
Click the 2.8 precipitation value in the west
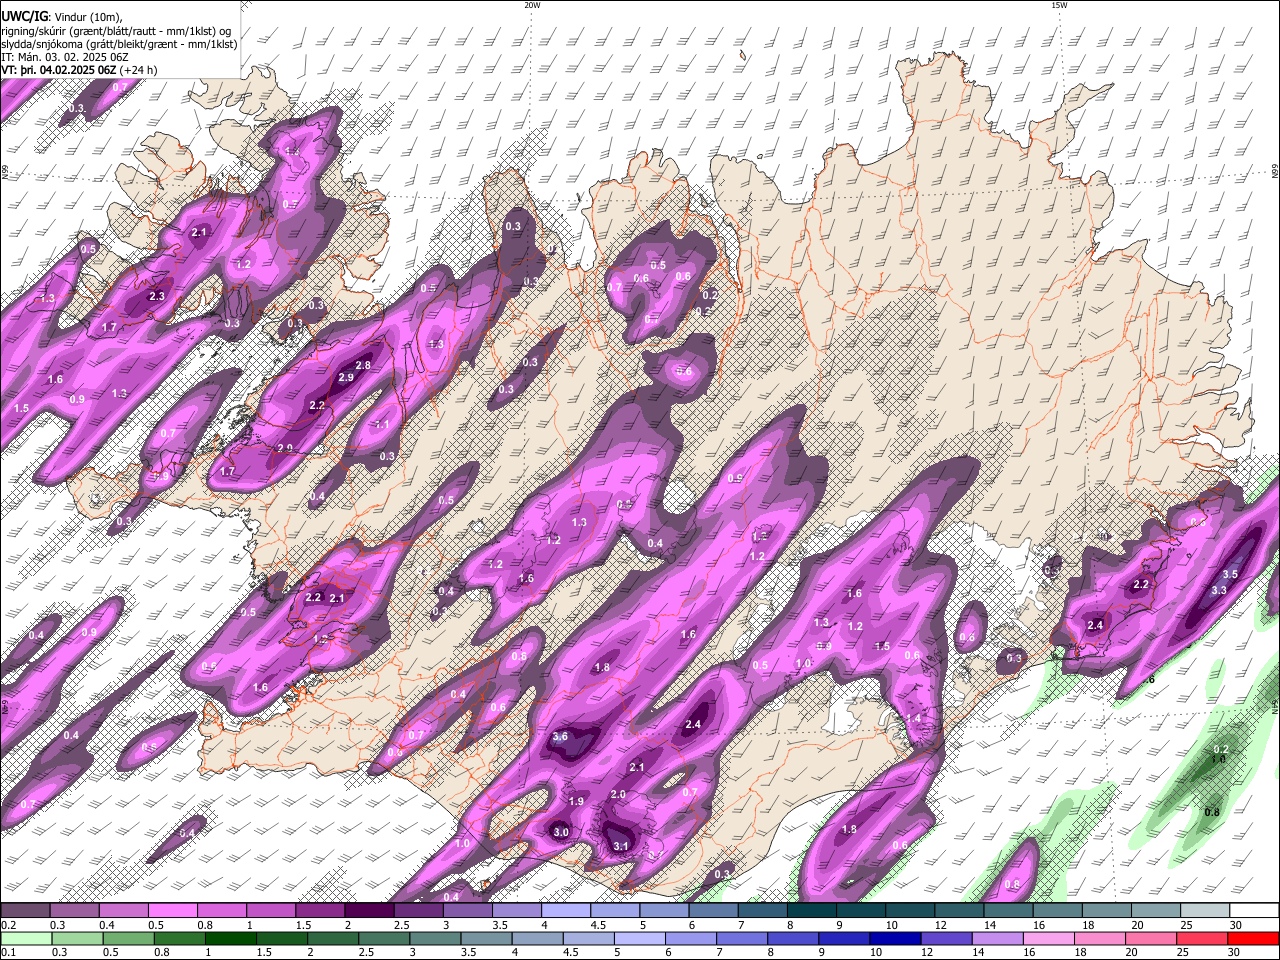tap(363, 366)
